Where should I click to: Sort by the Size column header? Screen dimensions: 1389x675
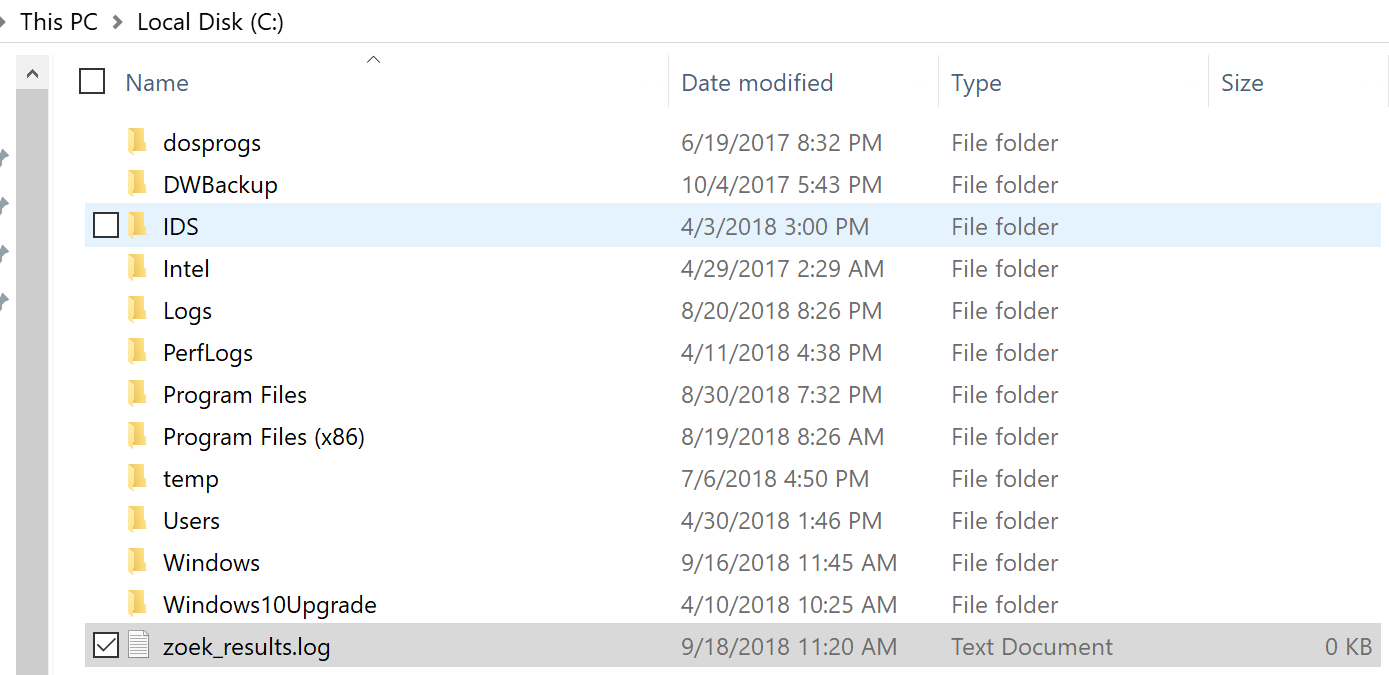(1242, 83)
